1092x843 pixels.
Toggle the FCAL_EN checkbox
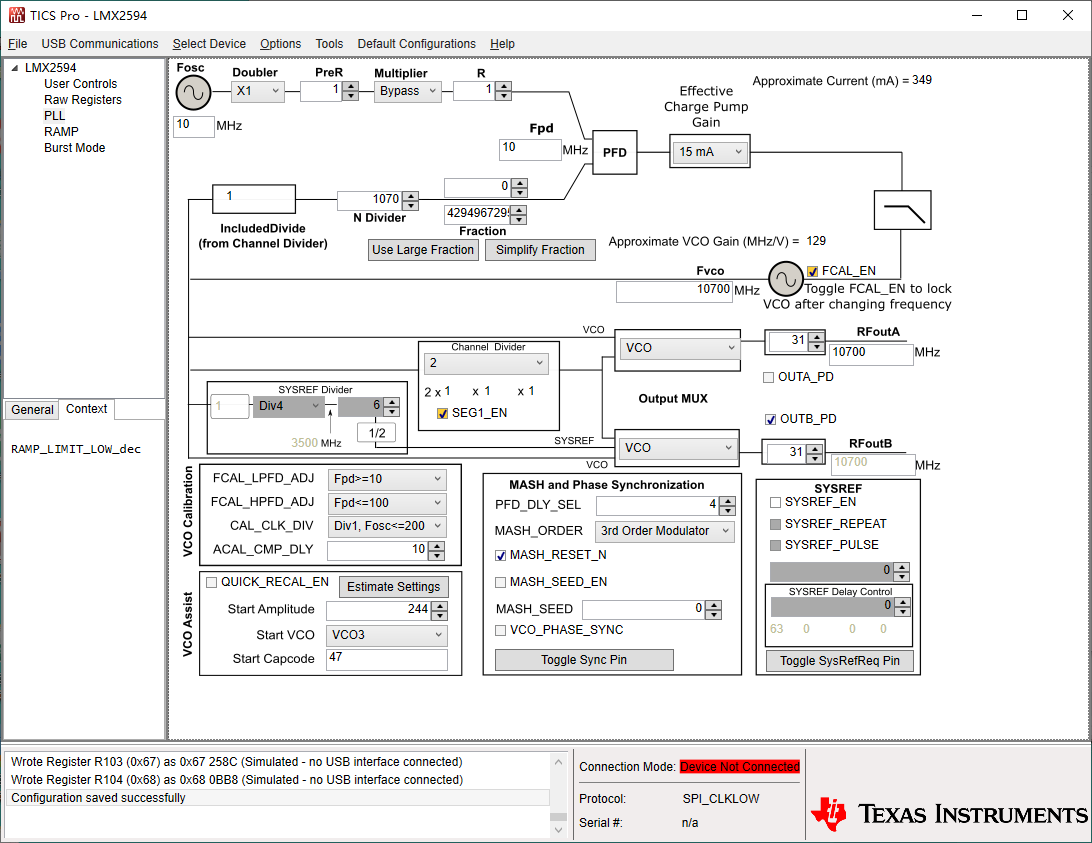pyautogui.click(x=812, y=271)
